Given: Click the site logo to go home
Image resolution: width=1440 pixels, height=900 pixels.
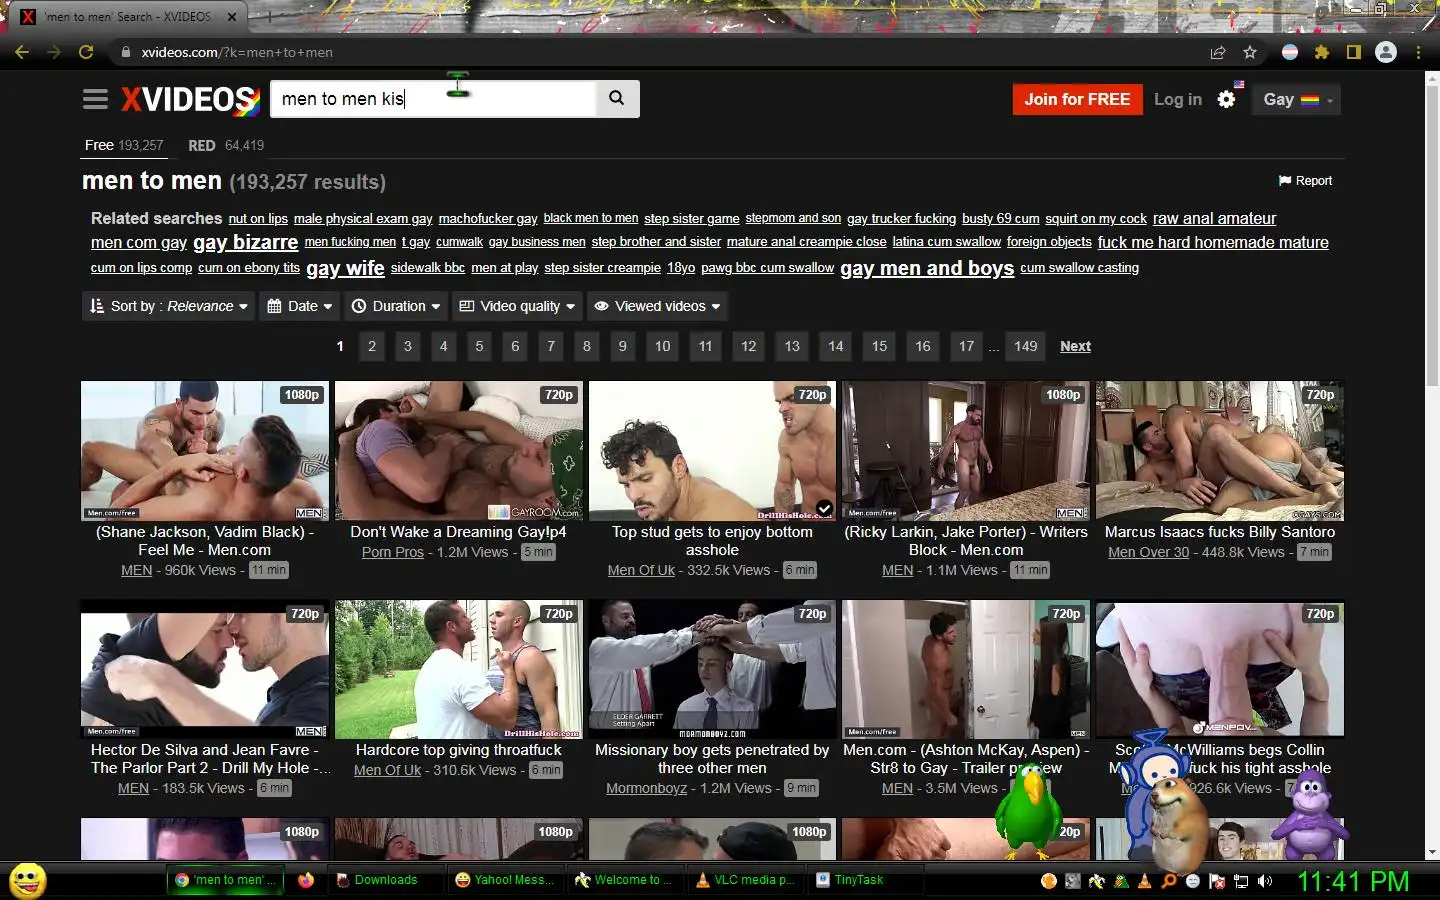Looking at the screenshot, I should [x=190, y=99].
